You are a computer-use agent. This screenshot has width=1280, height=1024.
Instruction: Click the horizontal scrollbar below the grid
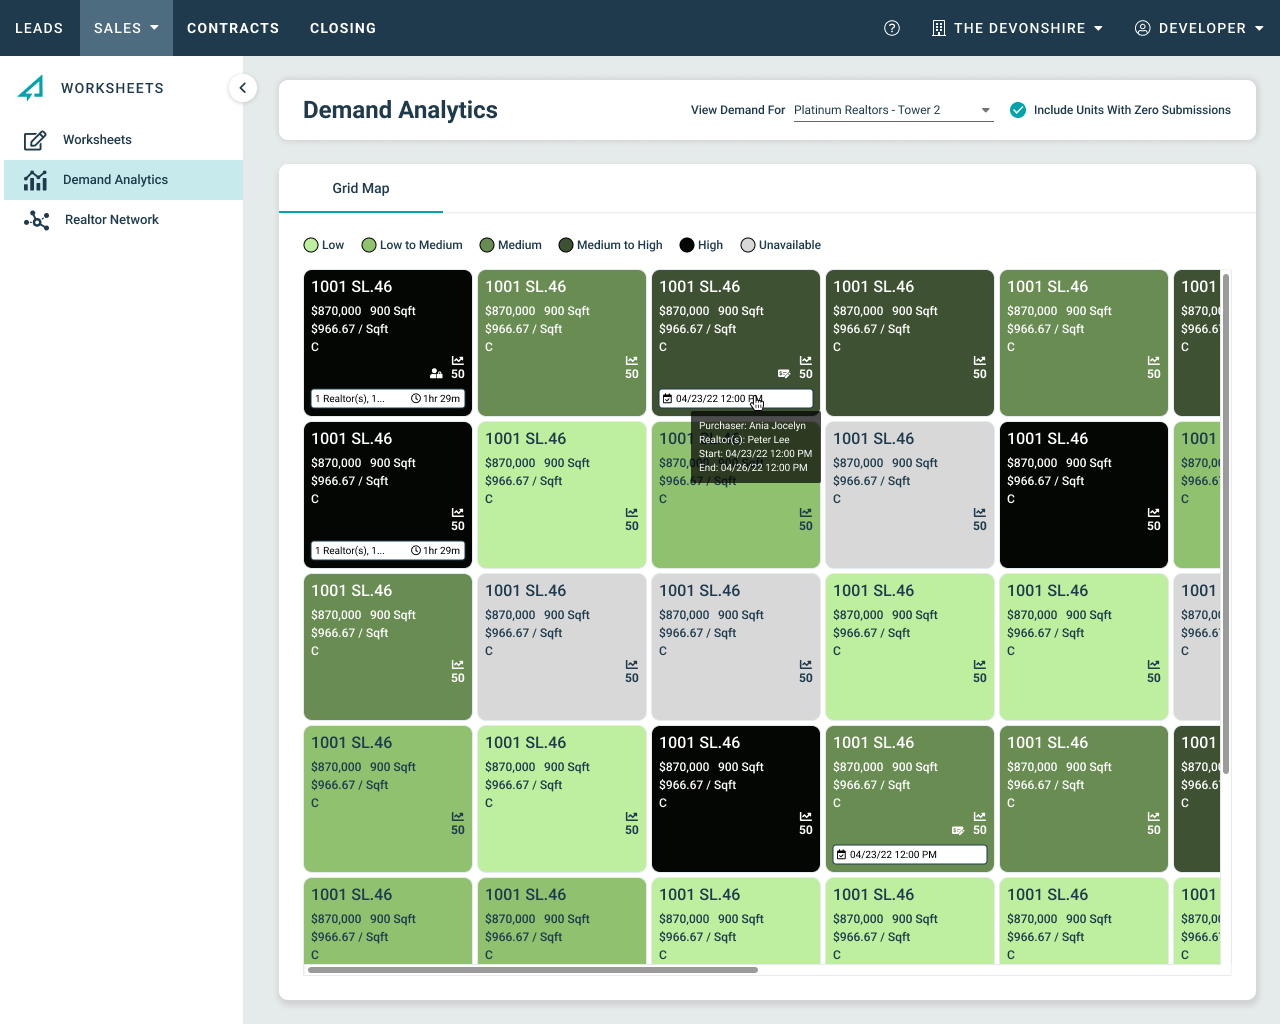[x=532, y=969]
